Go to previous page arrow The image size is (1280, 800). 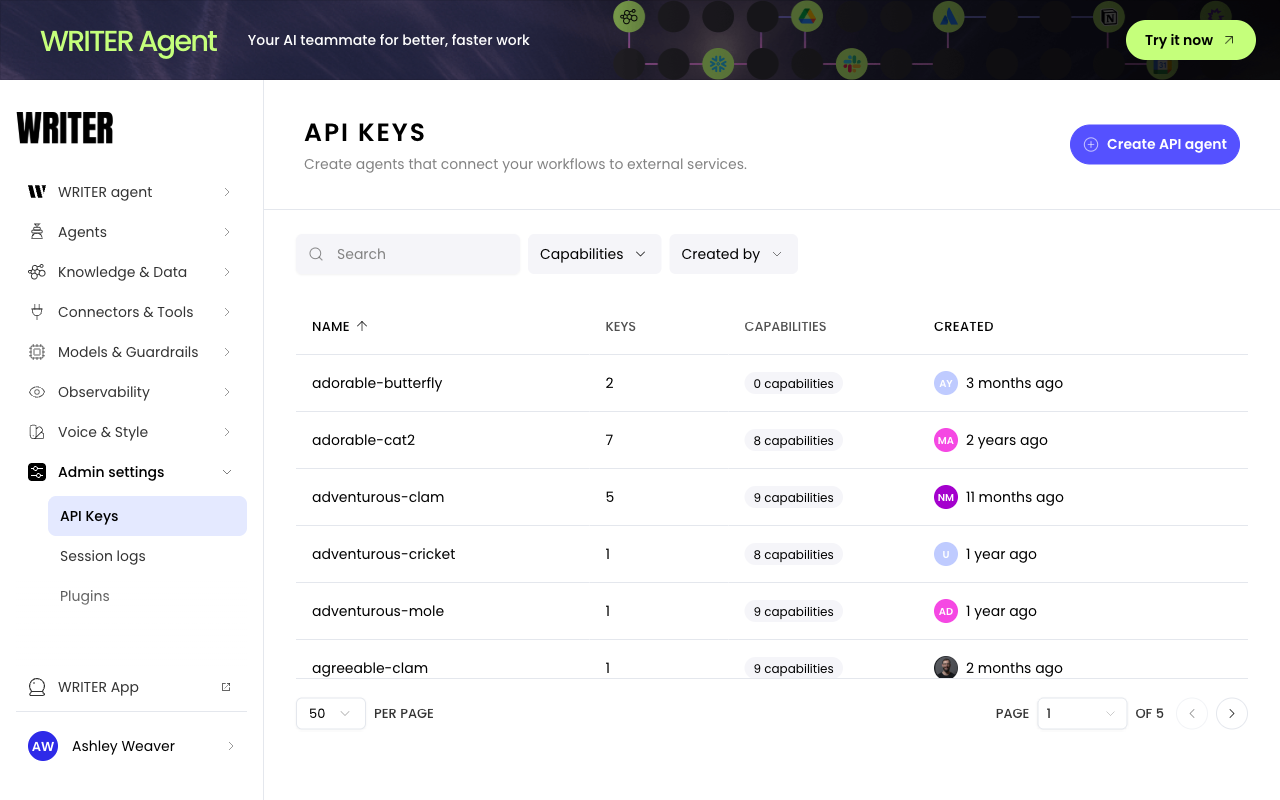tap(1192, 713)
